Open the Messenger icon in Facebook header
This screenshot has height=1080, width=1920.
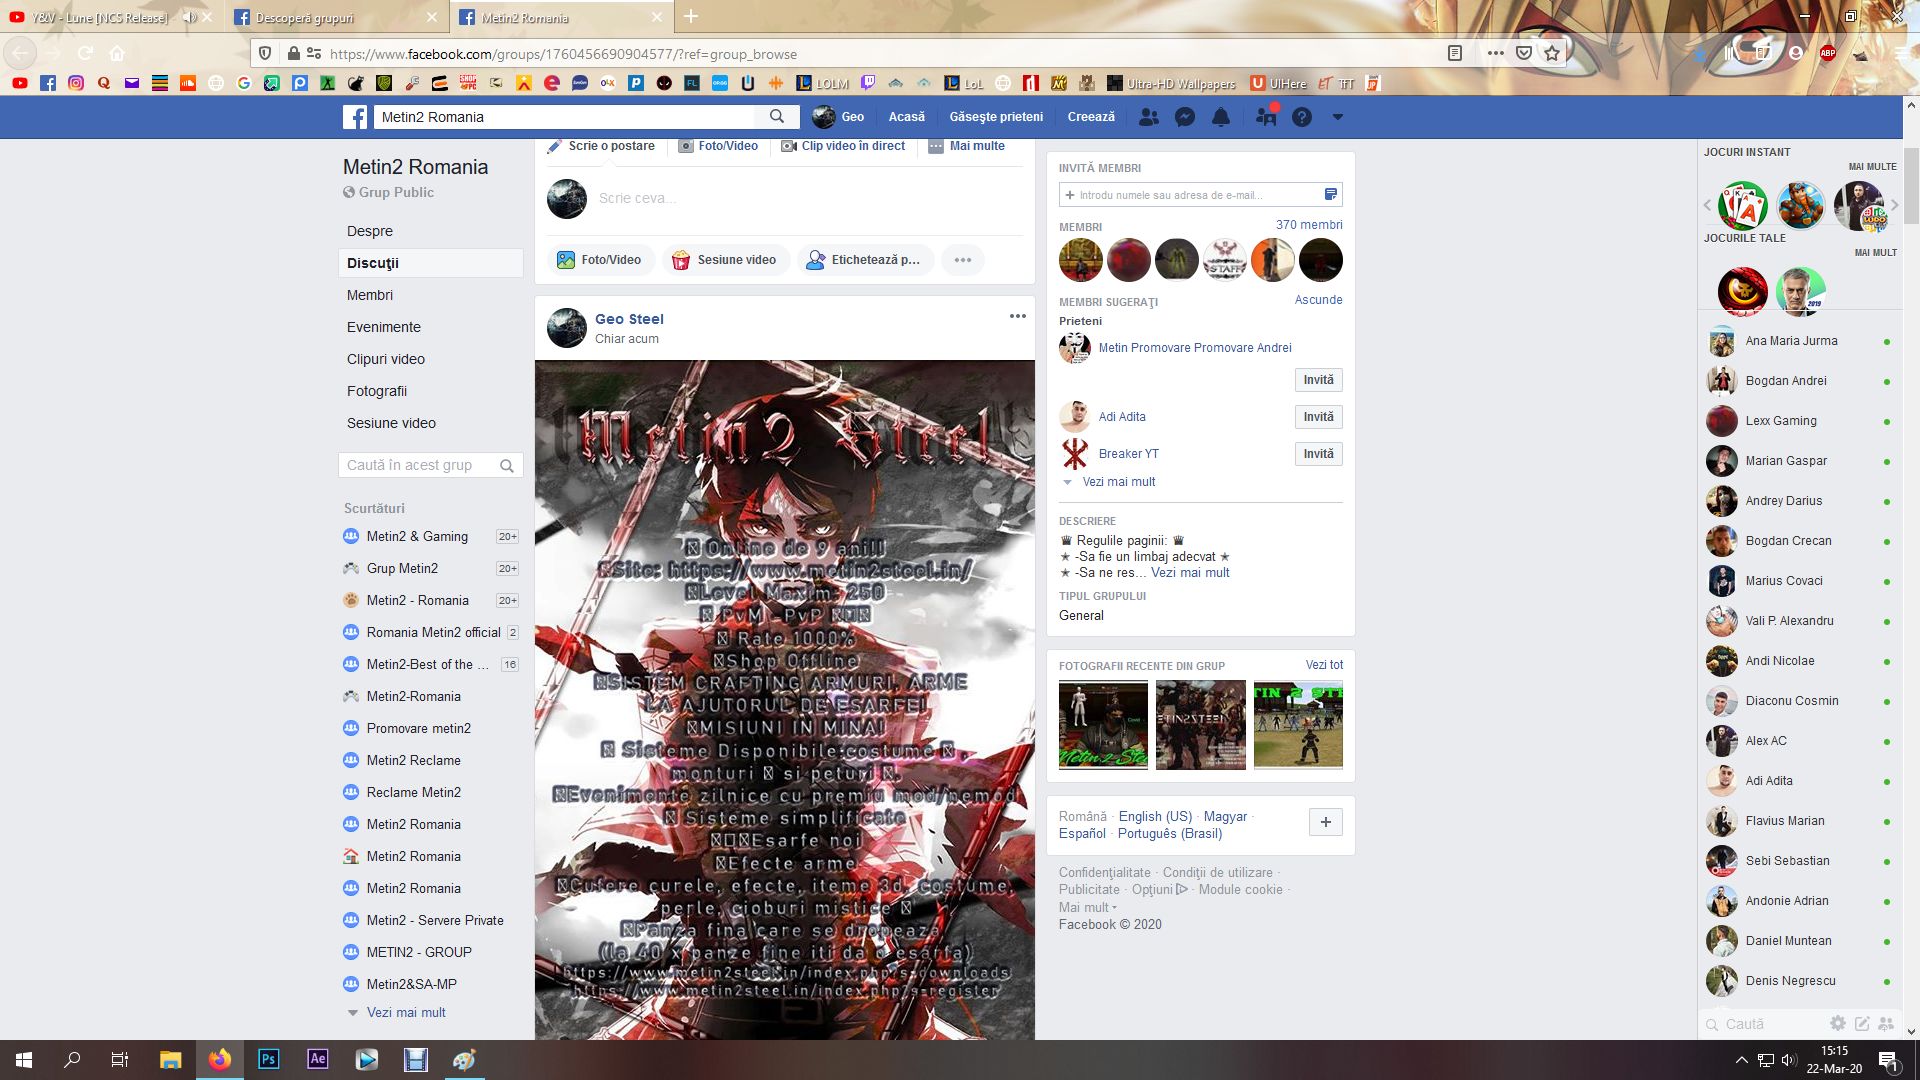point(1185,117)
